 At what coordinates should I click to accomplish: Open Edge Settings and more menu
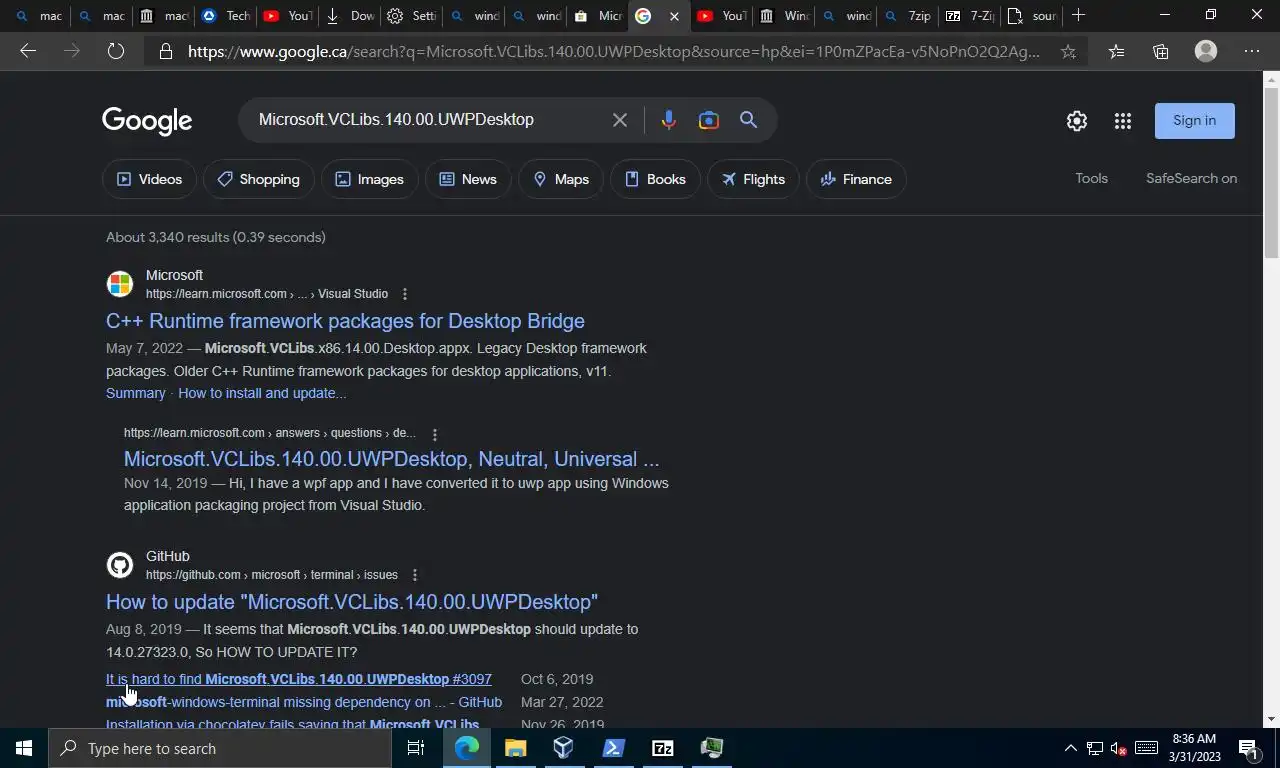click(x=1252, y=51)
